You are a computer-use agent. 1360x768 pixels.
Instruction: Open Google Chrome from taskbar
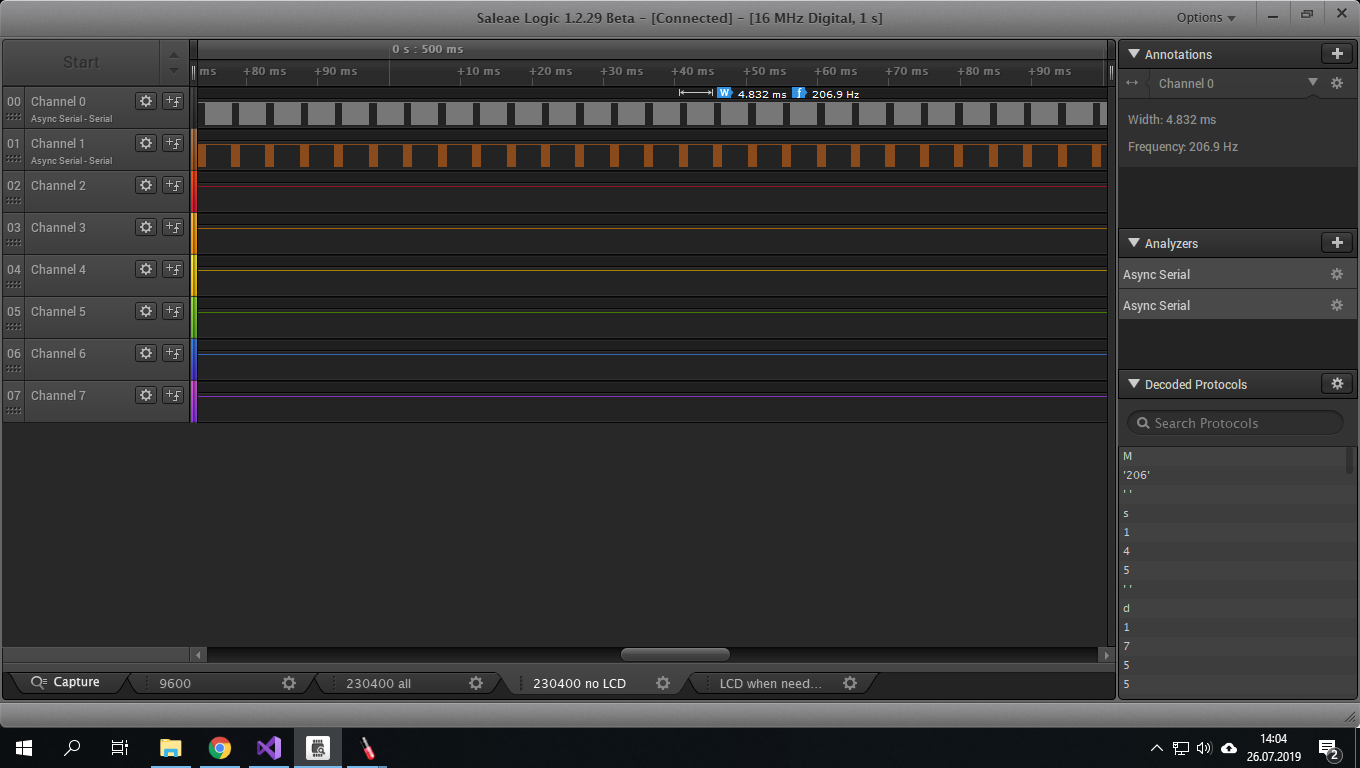click(x=219, y=748)
